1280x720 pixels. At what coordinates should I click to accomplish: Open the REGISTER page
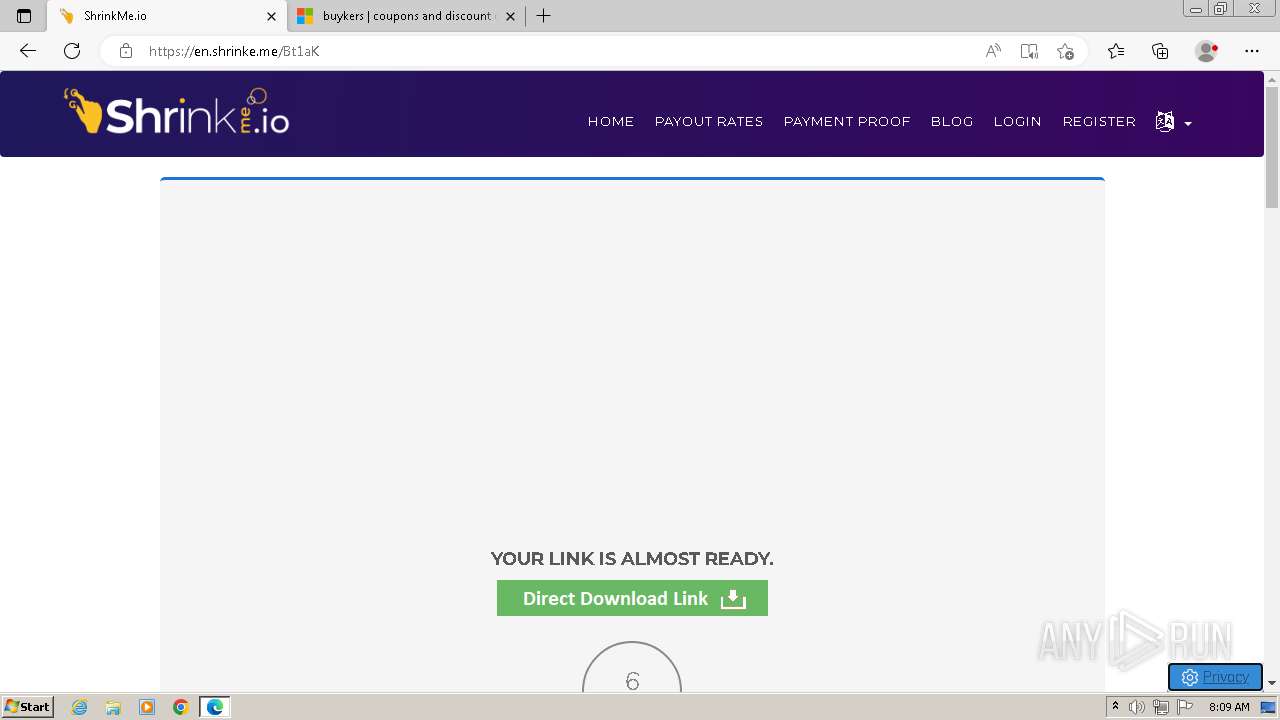[1099, 121]
